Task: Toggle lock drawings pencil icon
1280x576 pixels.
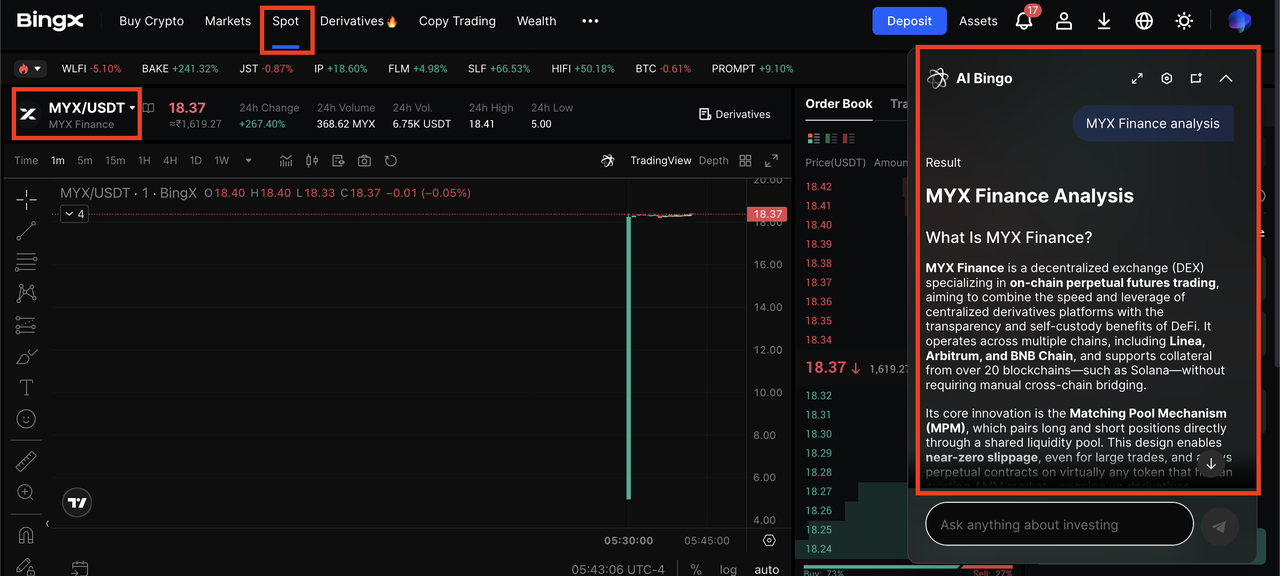Action: pyautogui.click(x=26, y=566)
